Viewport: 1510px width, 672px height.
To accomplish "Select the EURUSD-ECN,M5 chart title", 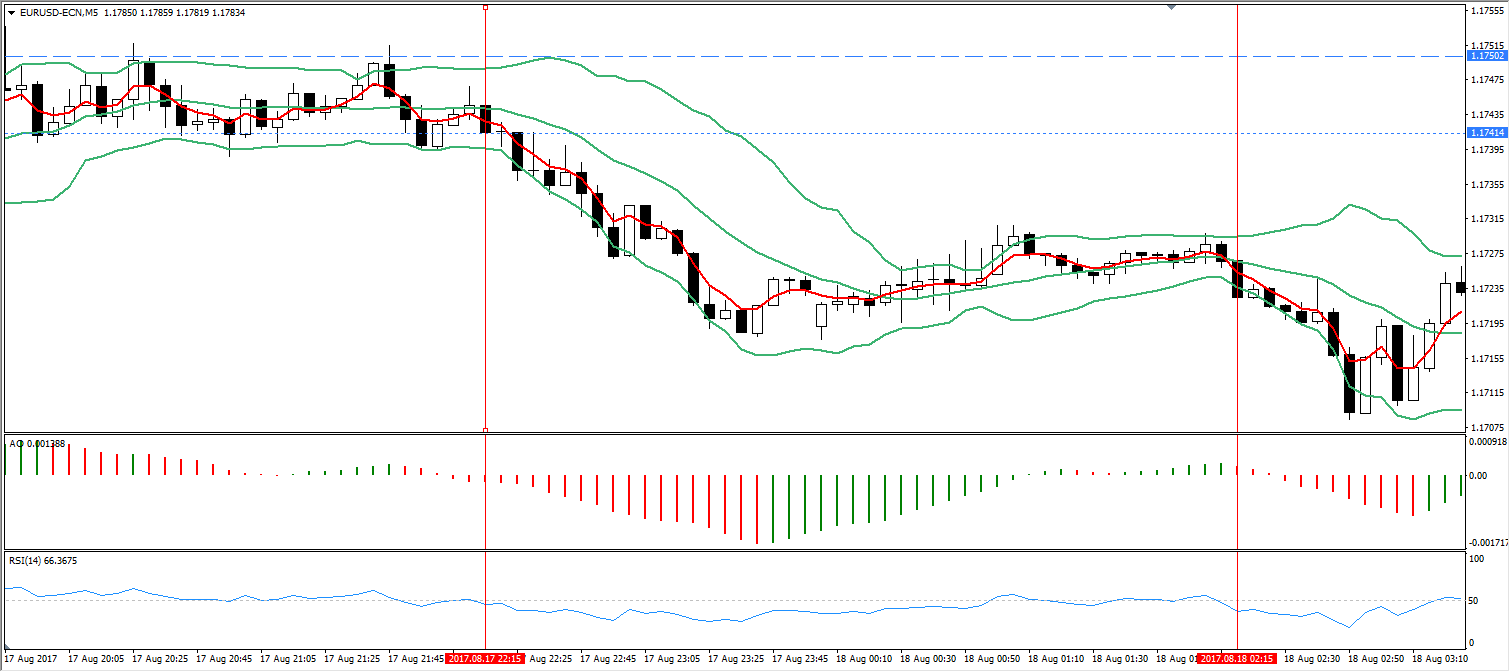I will (60, 13).
